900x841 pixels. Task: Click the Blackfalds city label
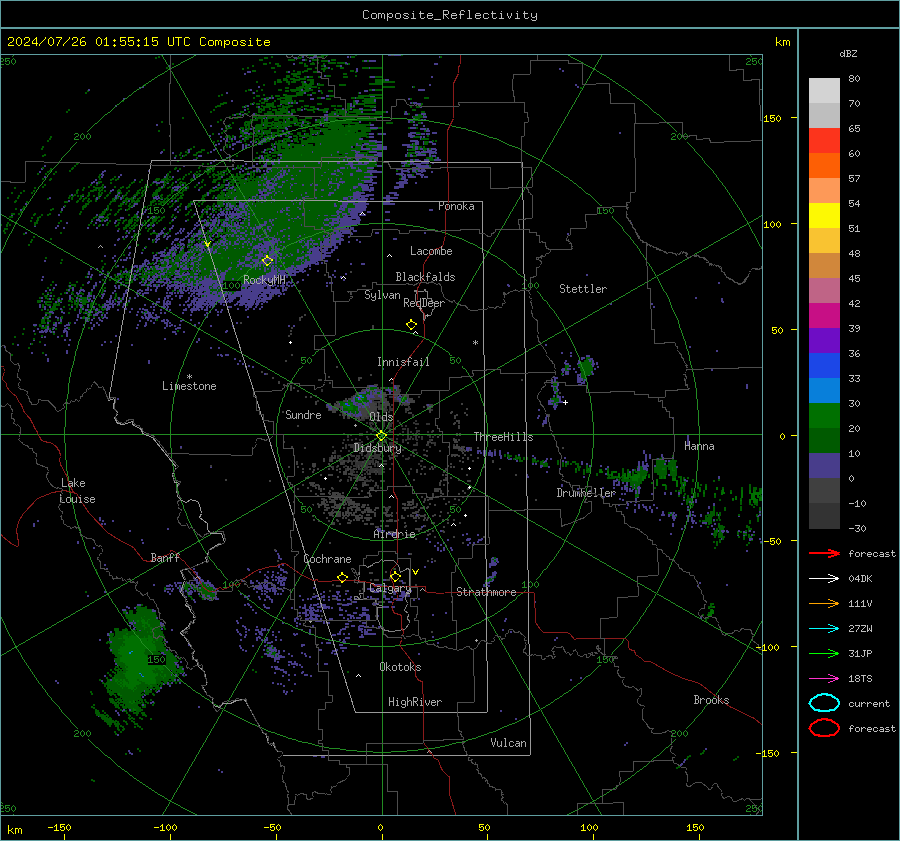tap(425, 277)
